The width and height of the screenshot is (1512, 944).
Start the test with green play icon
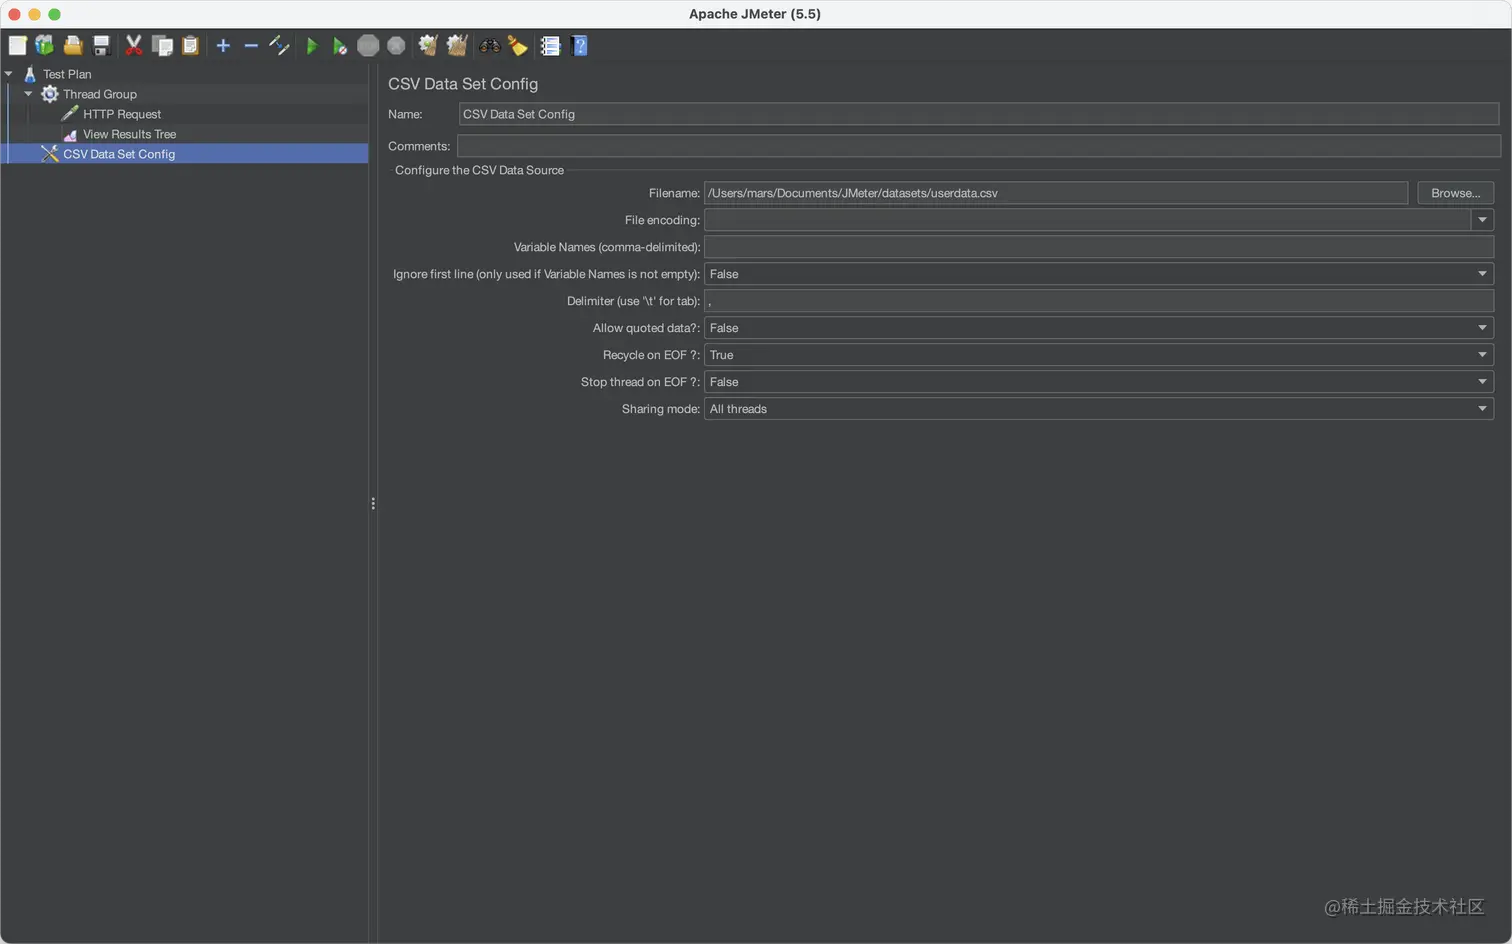(312, 45)
